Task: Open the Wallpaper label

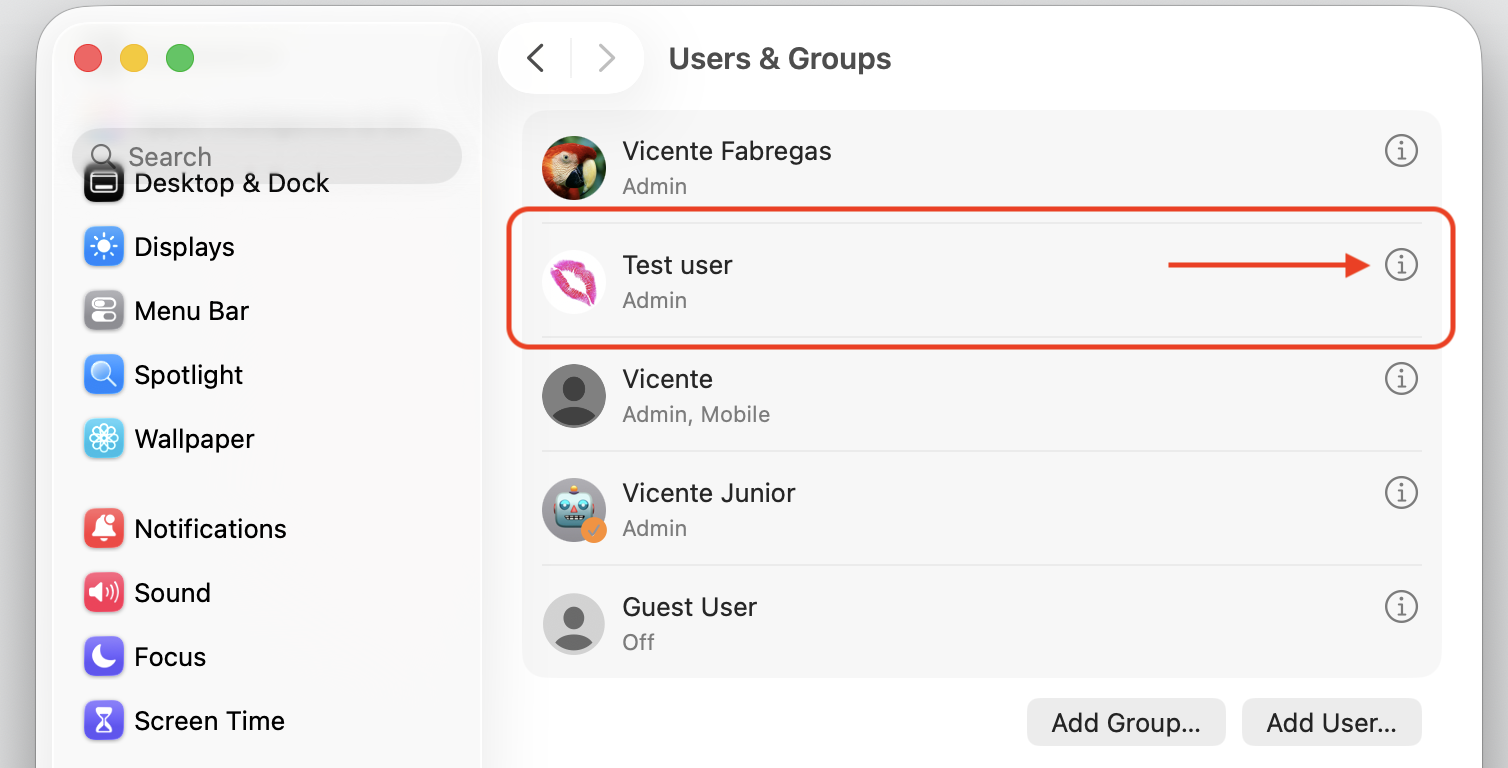Action: pyautogui.click(x=195, y=439)
